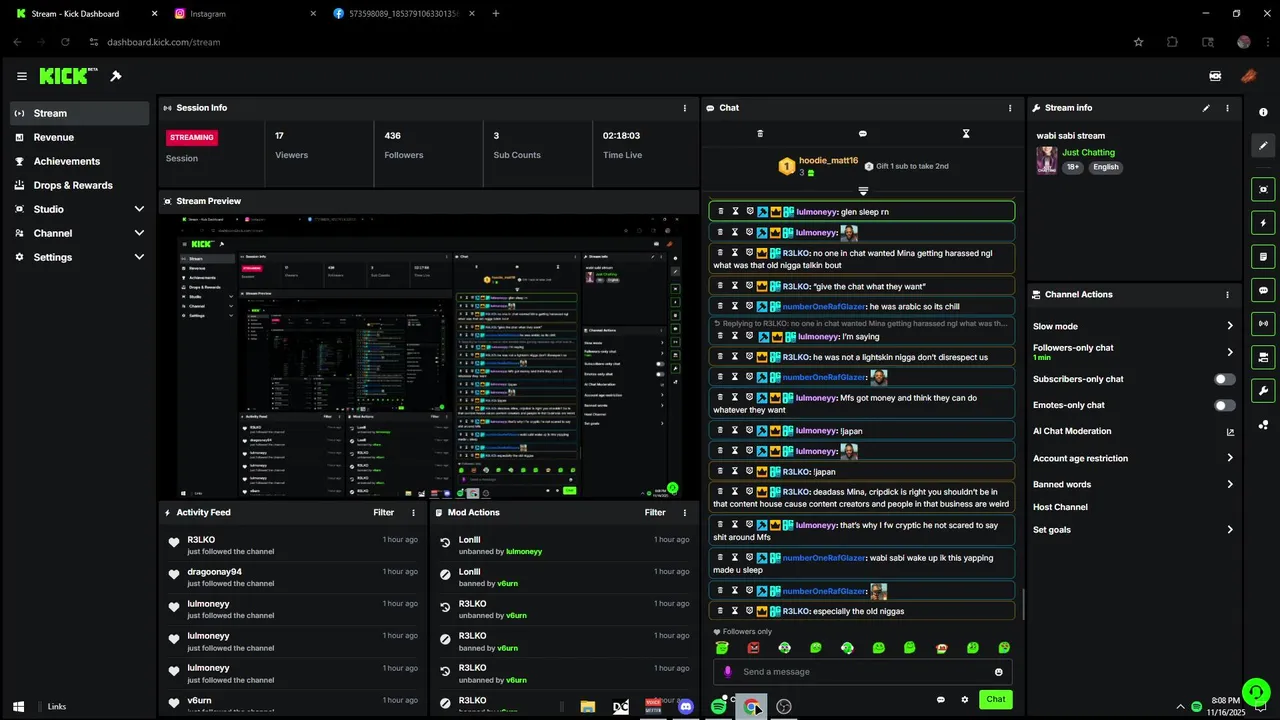Open Achievements page in sidebar
The width and height of the screenshot is (1280, 720).
(x=80, y=161)
